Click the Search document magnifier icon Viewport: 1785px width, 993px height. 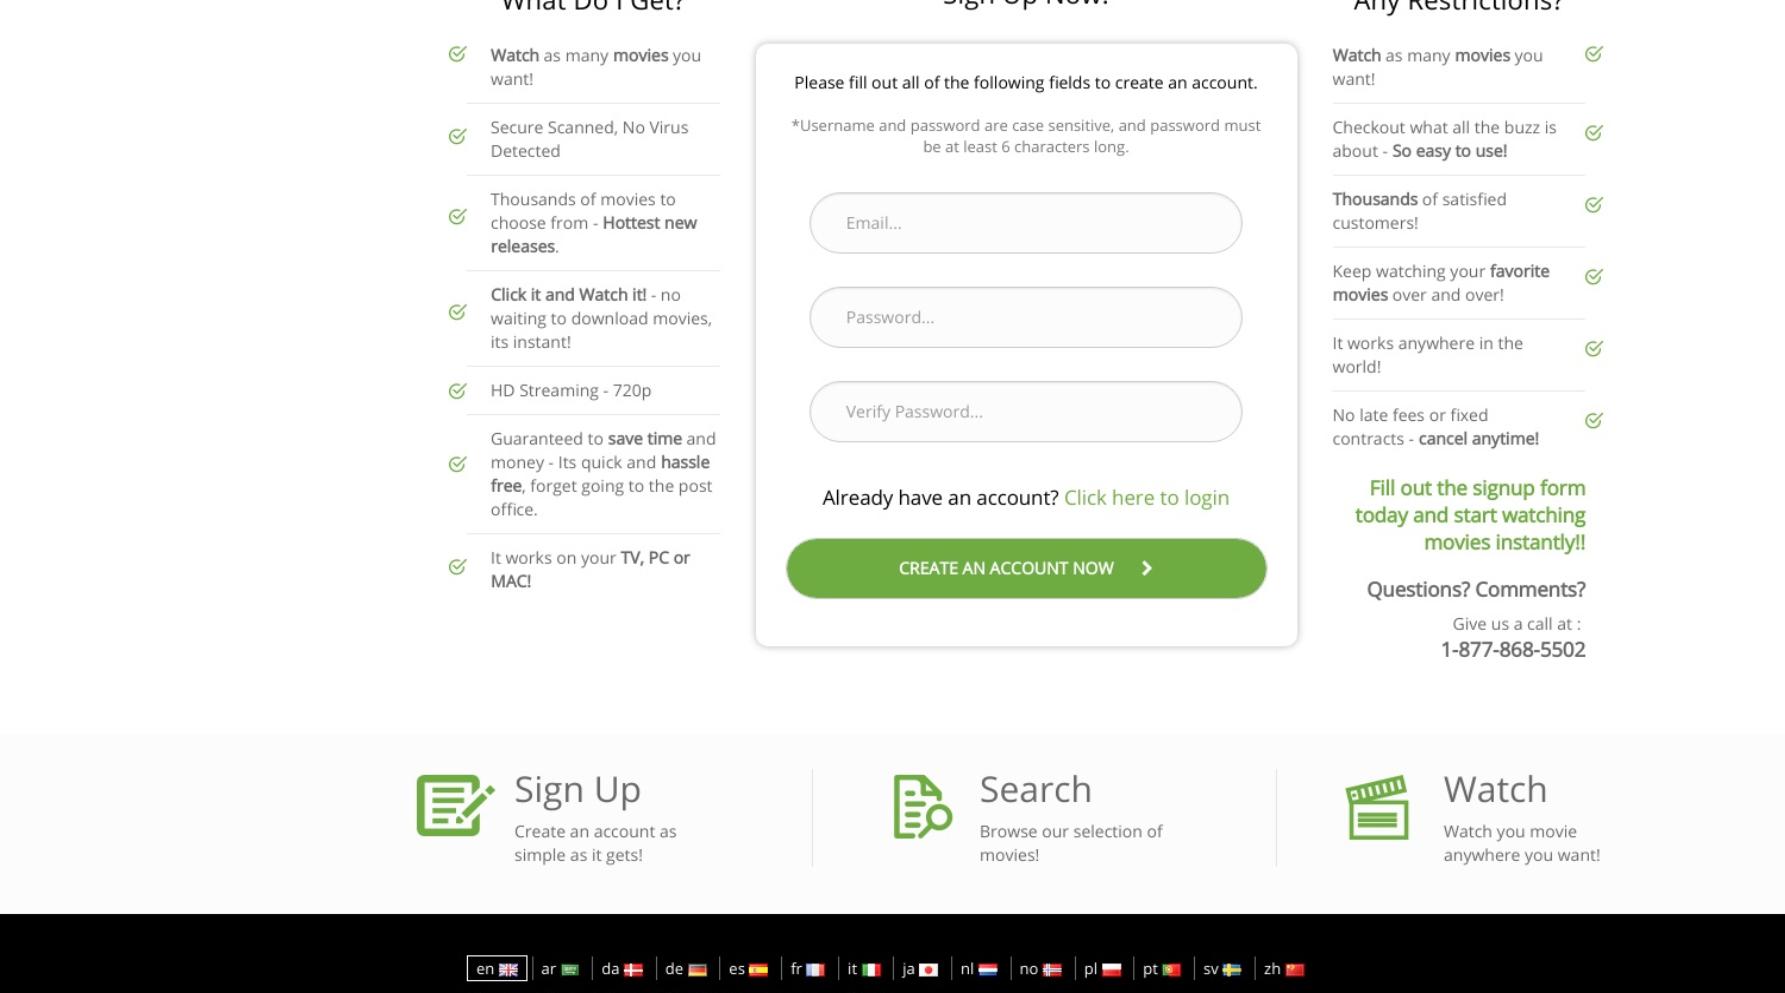click(922, 806)
